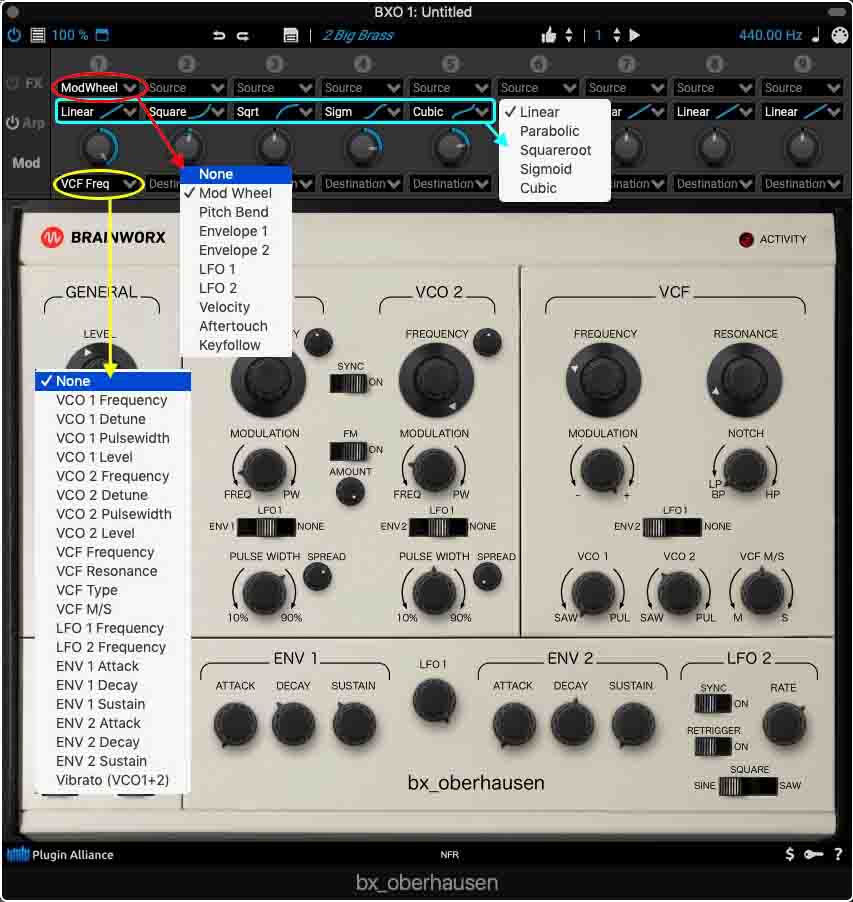The image size is (853, 902).
Task: Click the redo arrow icon
Action: tap(243, 35)
